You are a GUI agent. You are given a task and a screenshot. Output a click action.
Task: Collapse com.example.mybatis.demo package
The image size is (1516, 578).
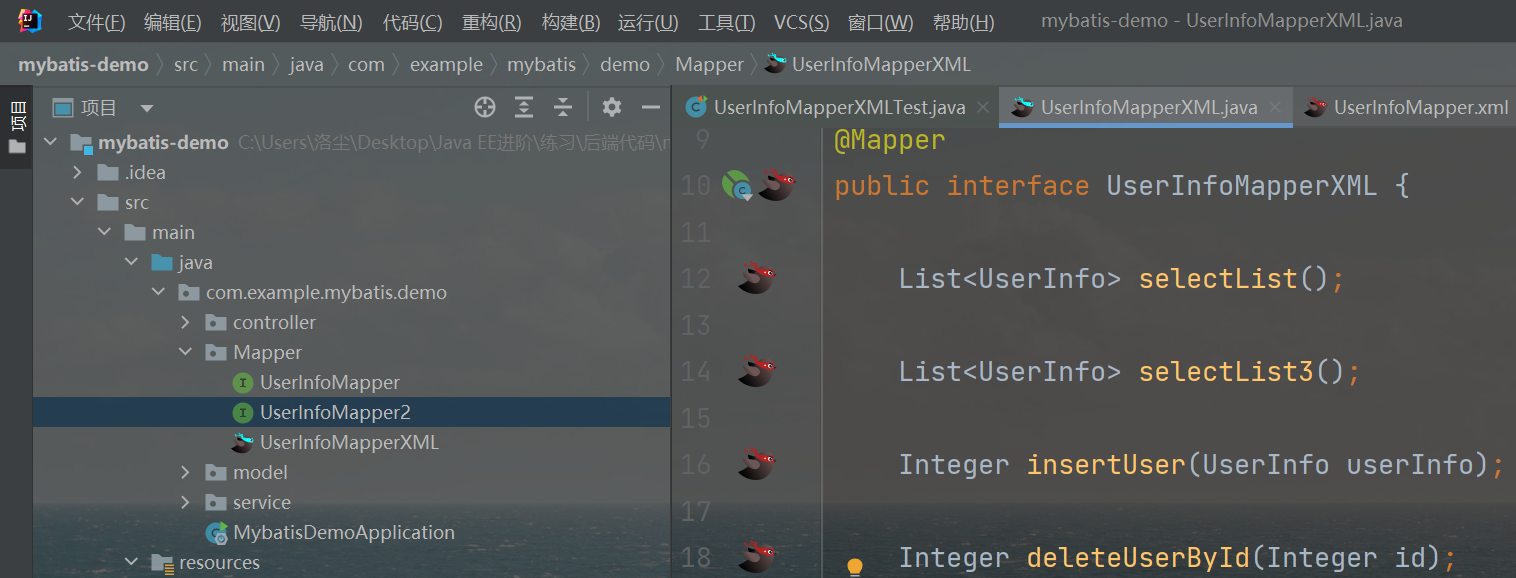tap(158, 293)
